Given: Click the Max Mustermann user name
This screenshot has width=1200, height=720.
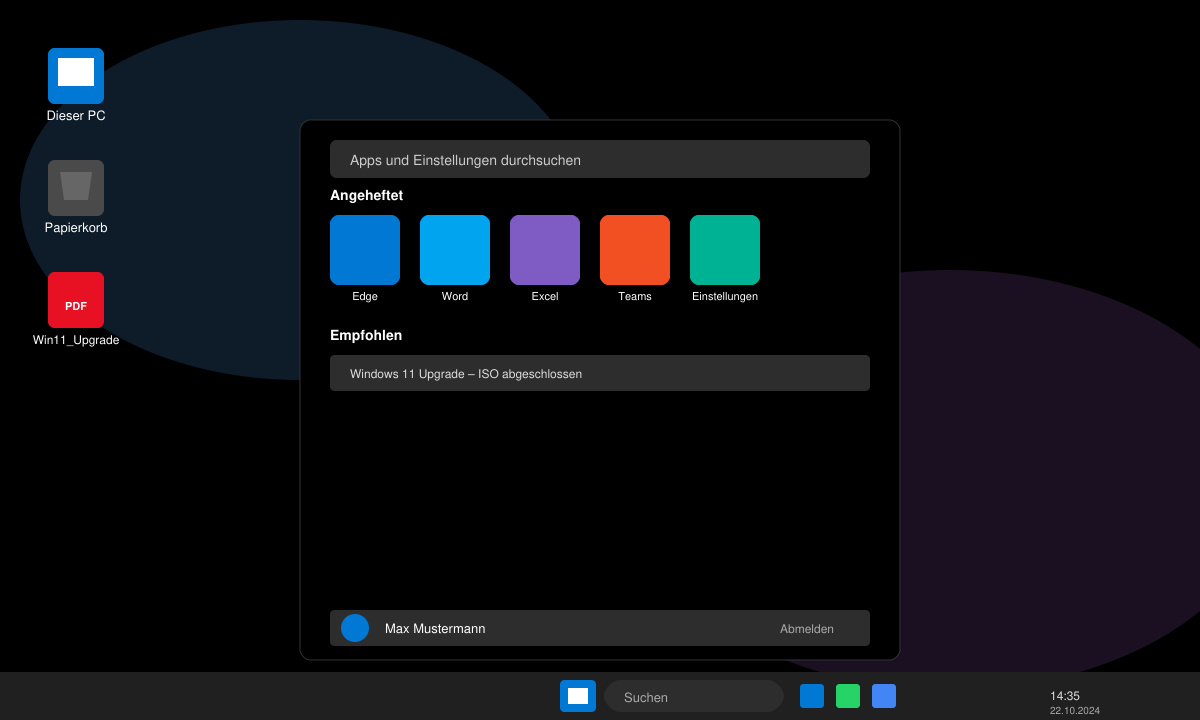Looking at the screenshot, I should click(435, 629).
